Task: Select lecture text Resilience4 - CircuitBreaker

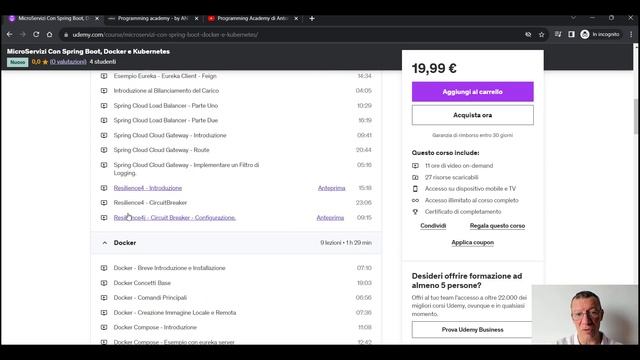Action: [x=150, y=203]
